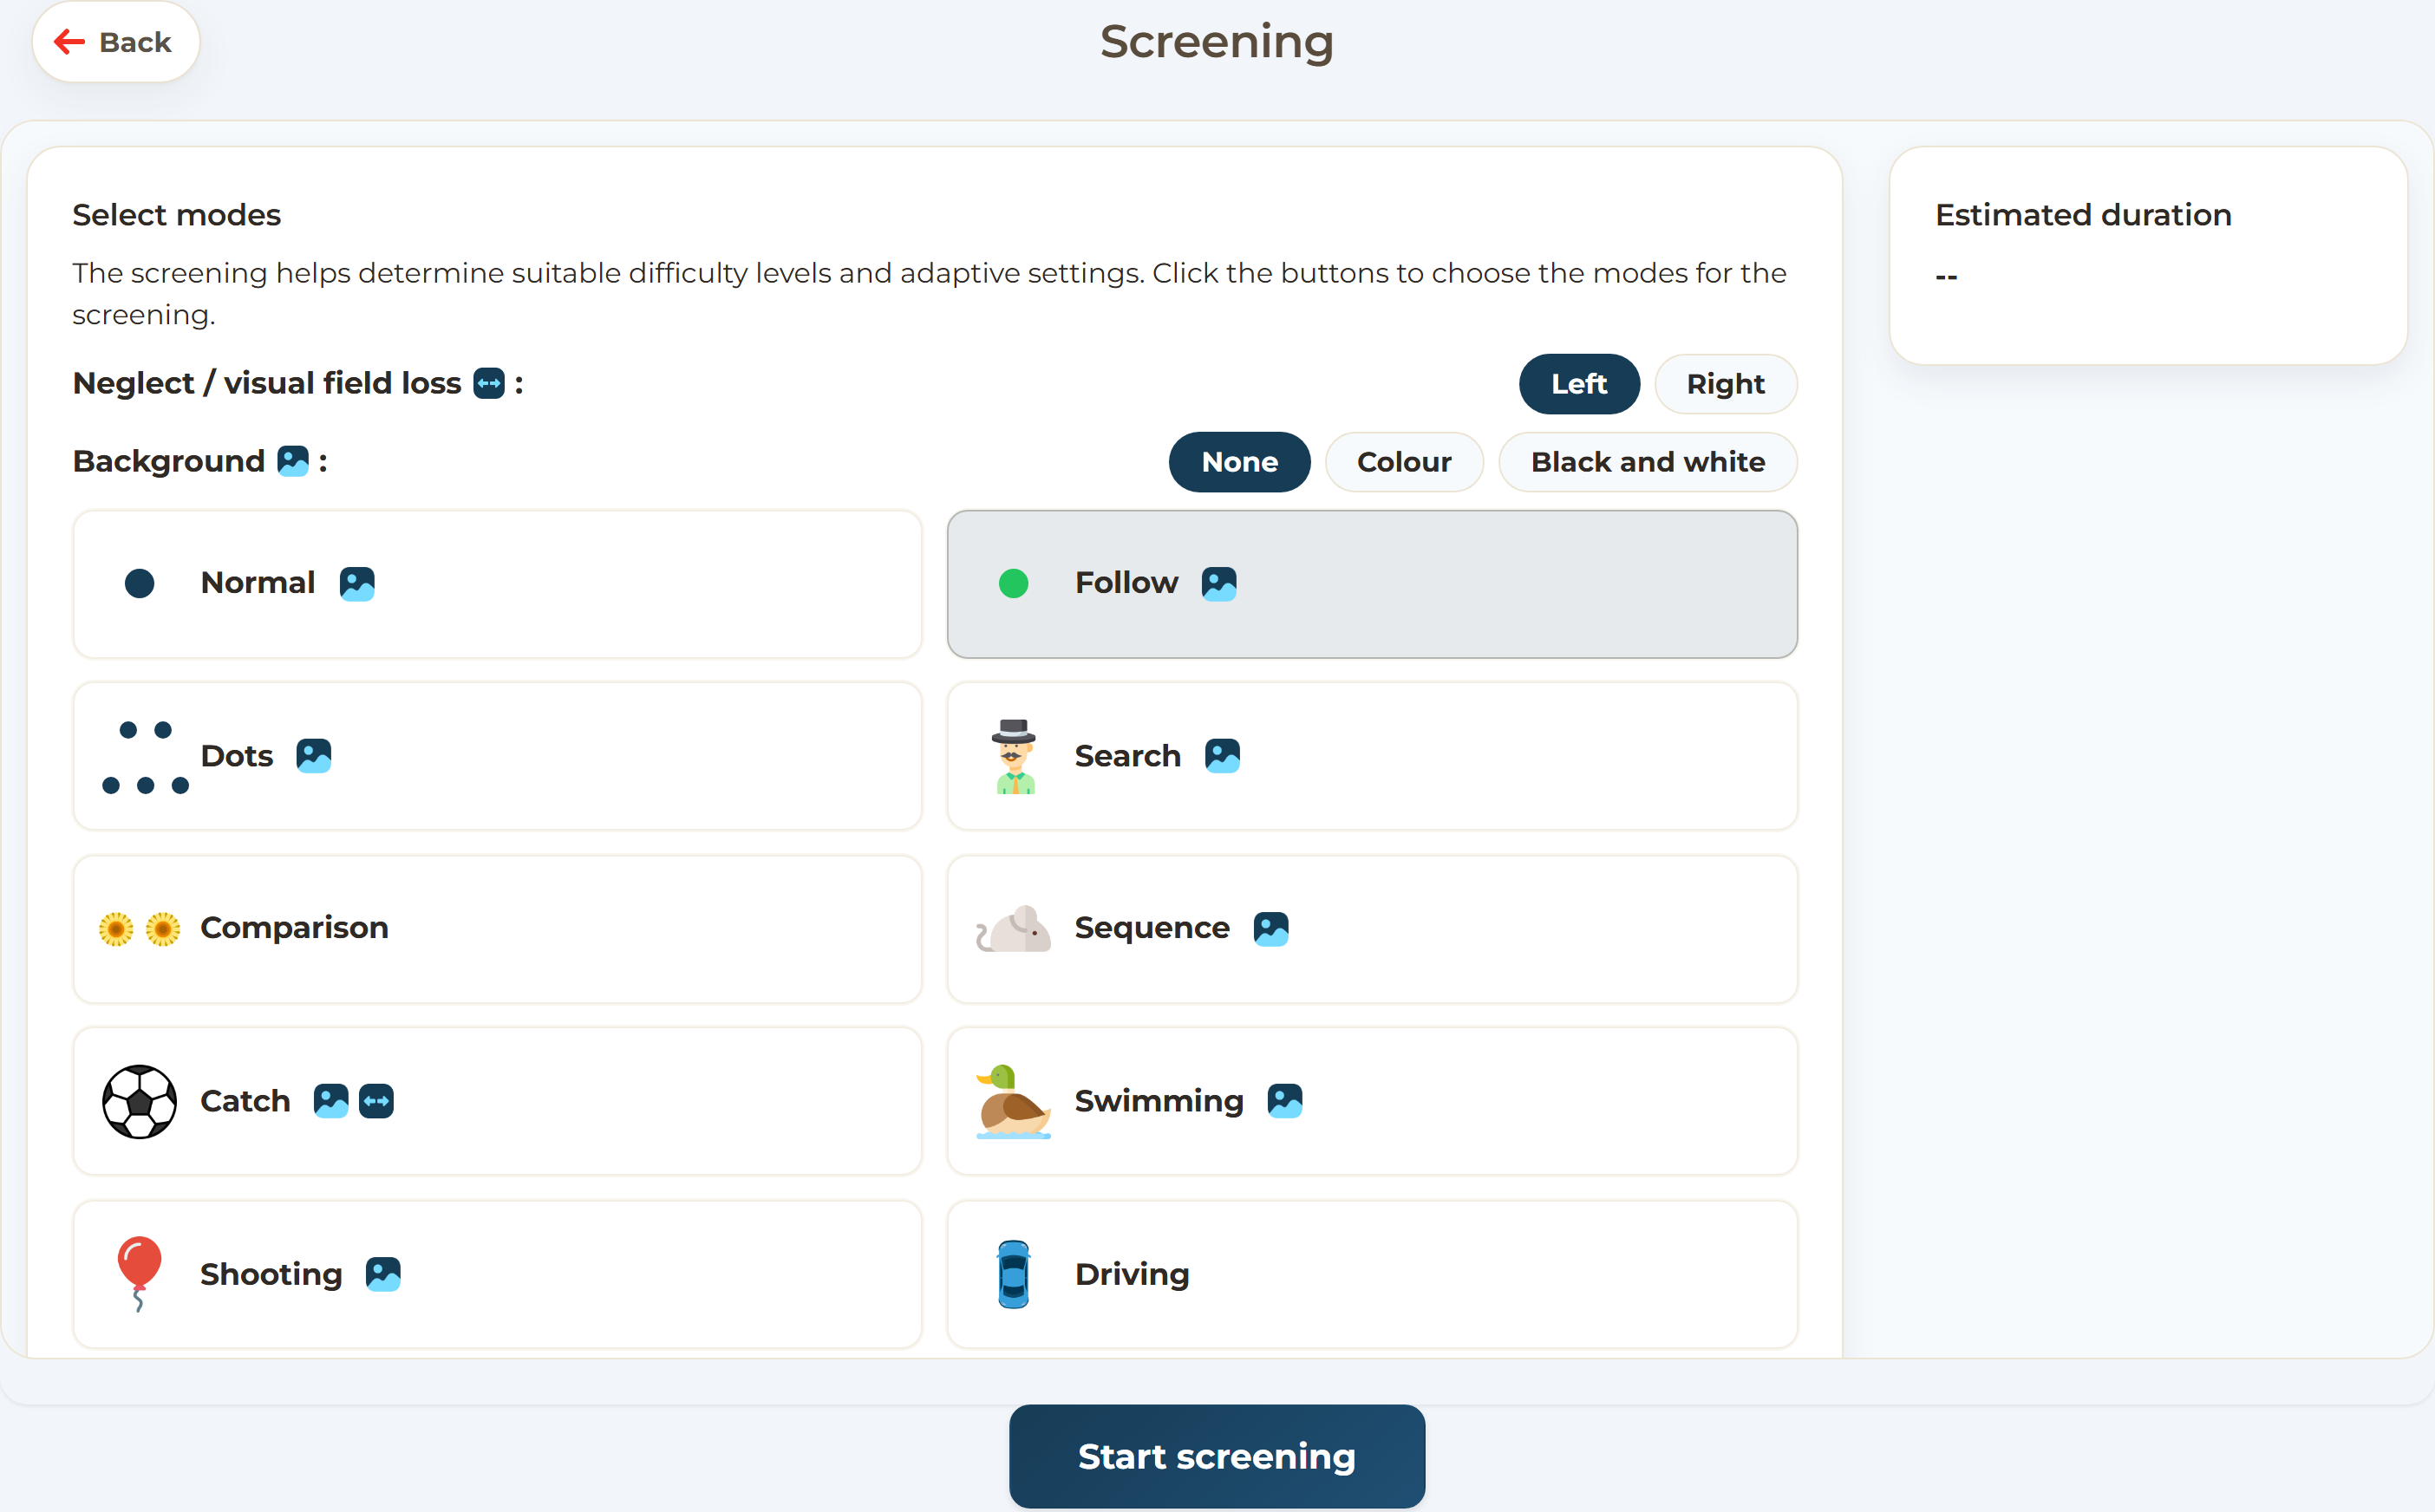This screenshot has height=1512, width=2435.
Task: Click the image icon next to Background label
Action: 293,461
